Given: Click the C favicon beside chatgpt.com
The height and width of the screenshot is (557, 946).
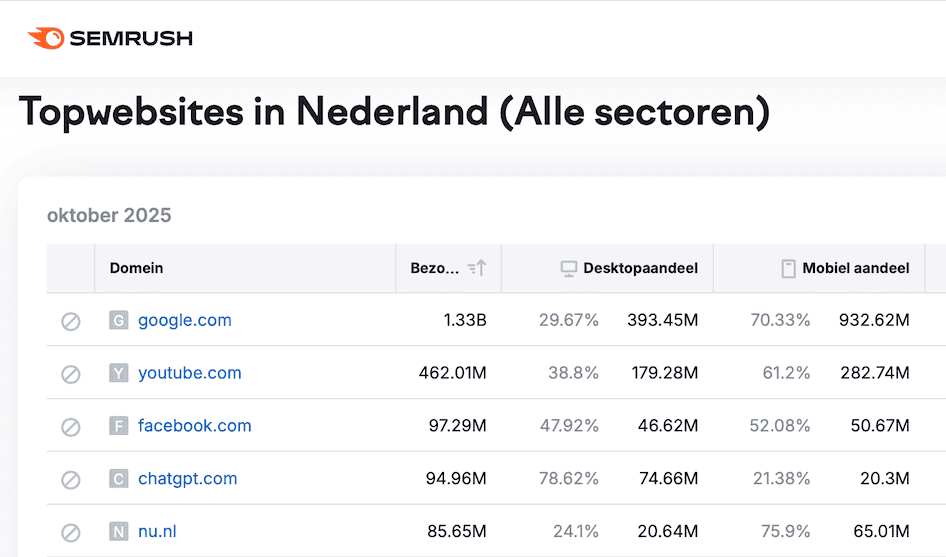Looking at the screenshot, I should pos(119,479).
